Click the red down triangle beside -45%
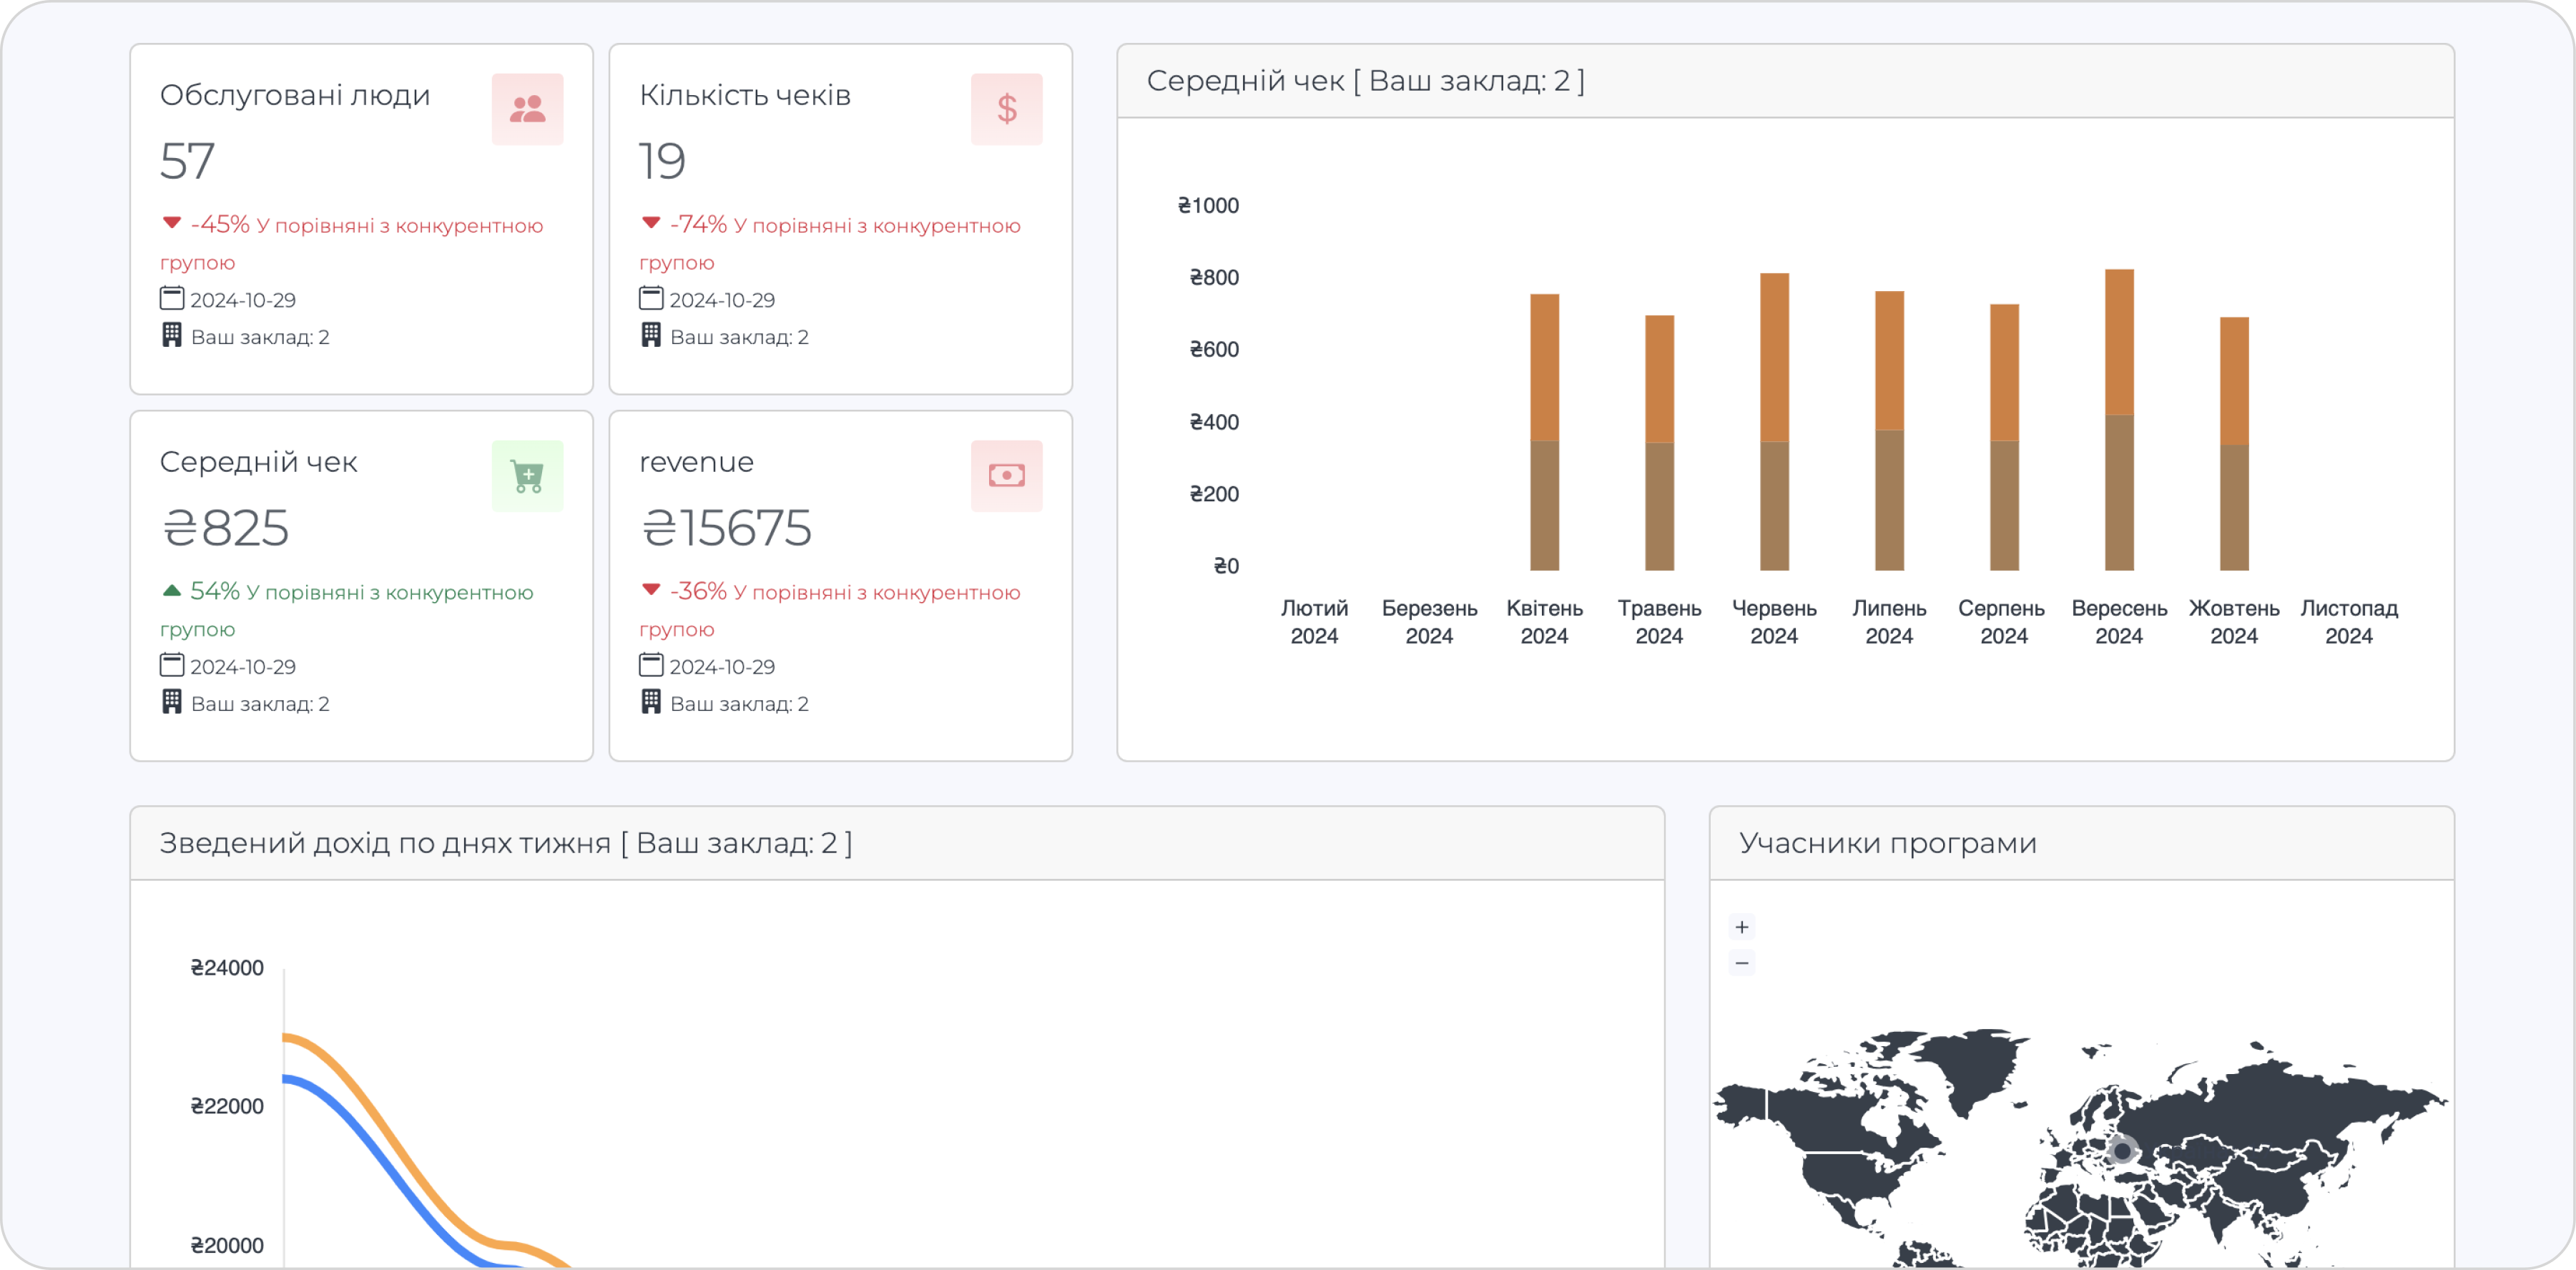This screenshot has width=2576, height=1270. [x=172, y=223]
